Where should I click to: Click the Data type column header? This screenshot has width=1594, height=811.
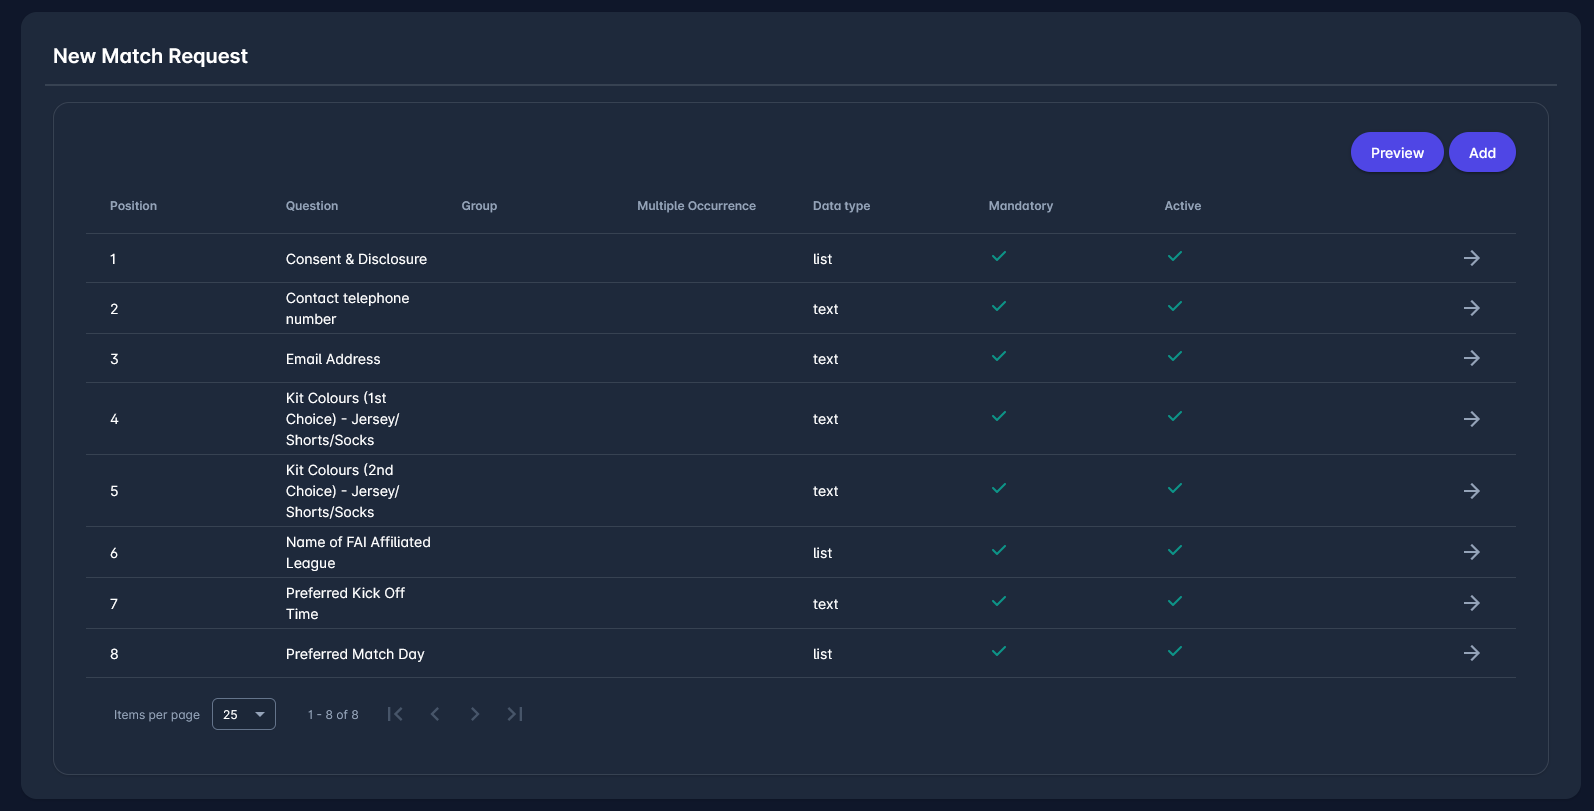(x=841, y=206)
